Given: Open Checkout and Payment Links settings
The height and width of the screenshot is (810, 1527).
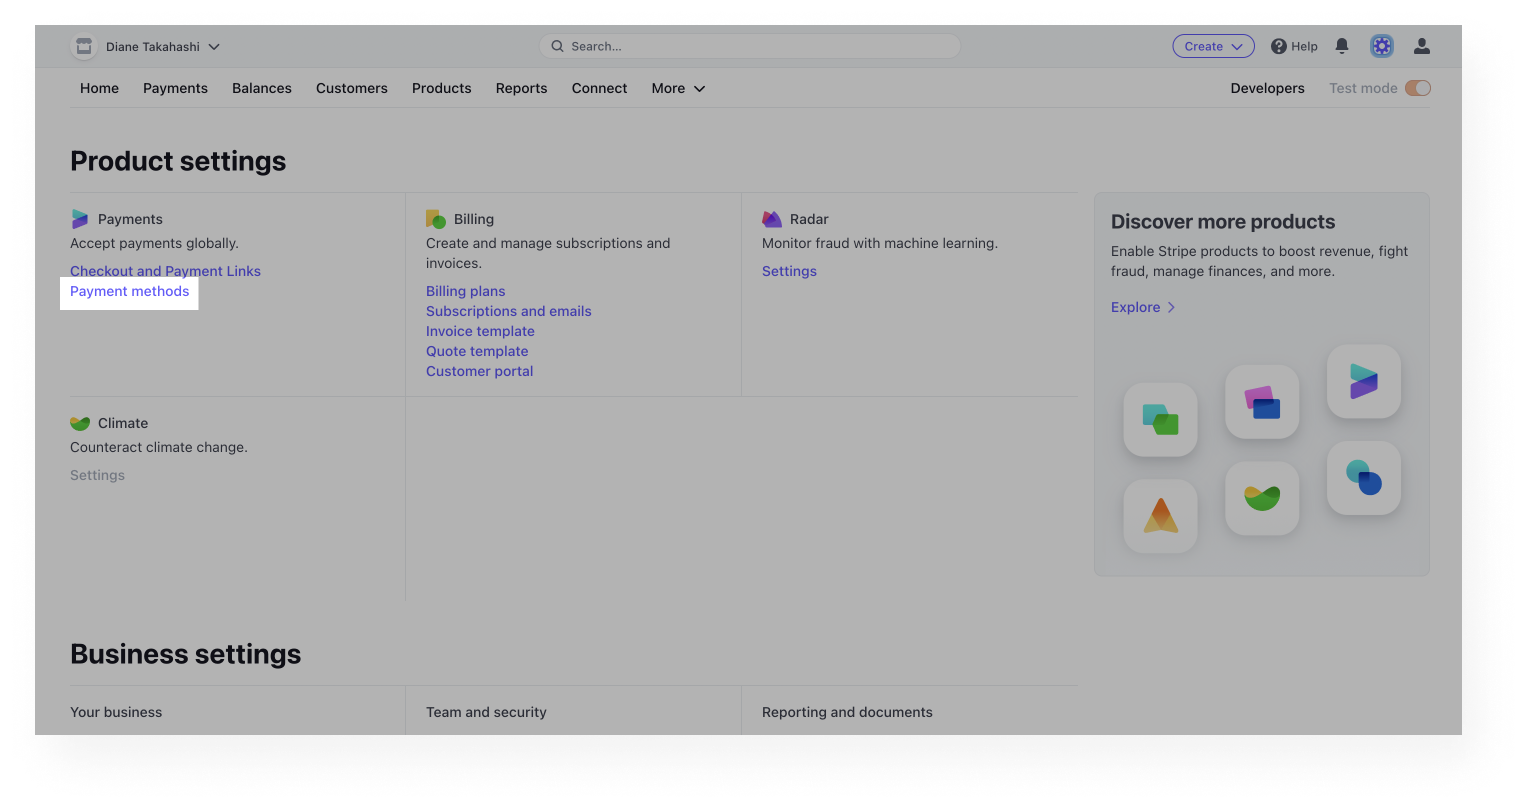Looking at the screenshot, I should 165,271.
